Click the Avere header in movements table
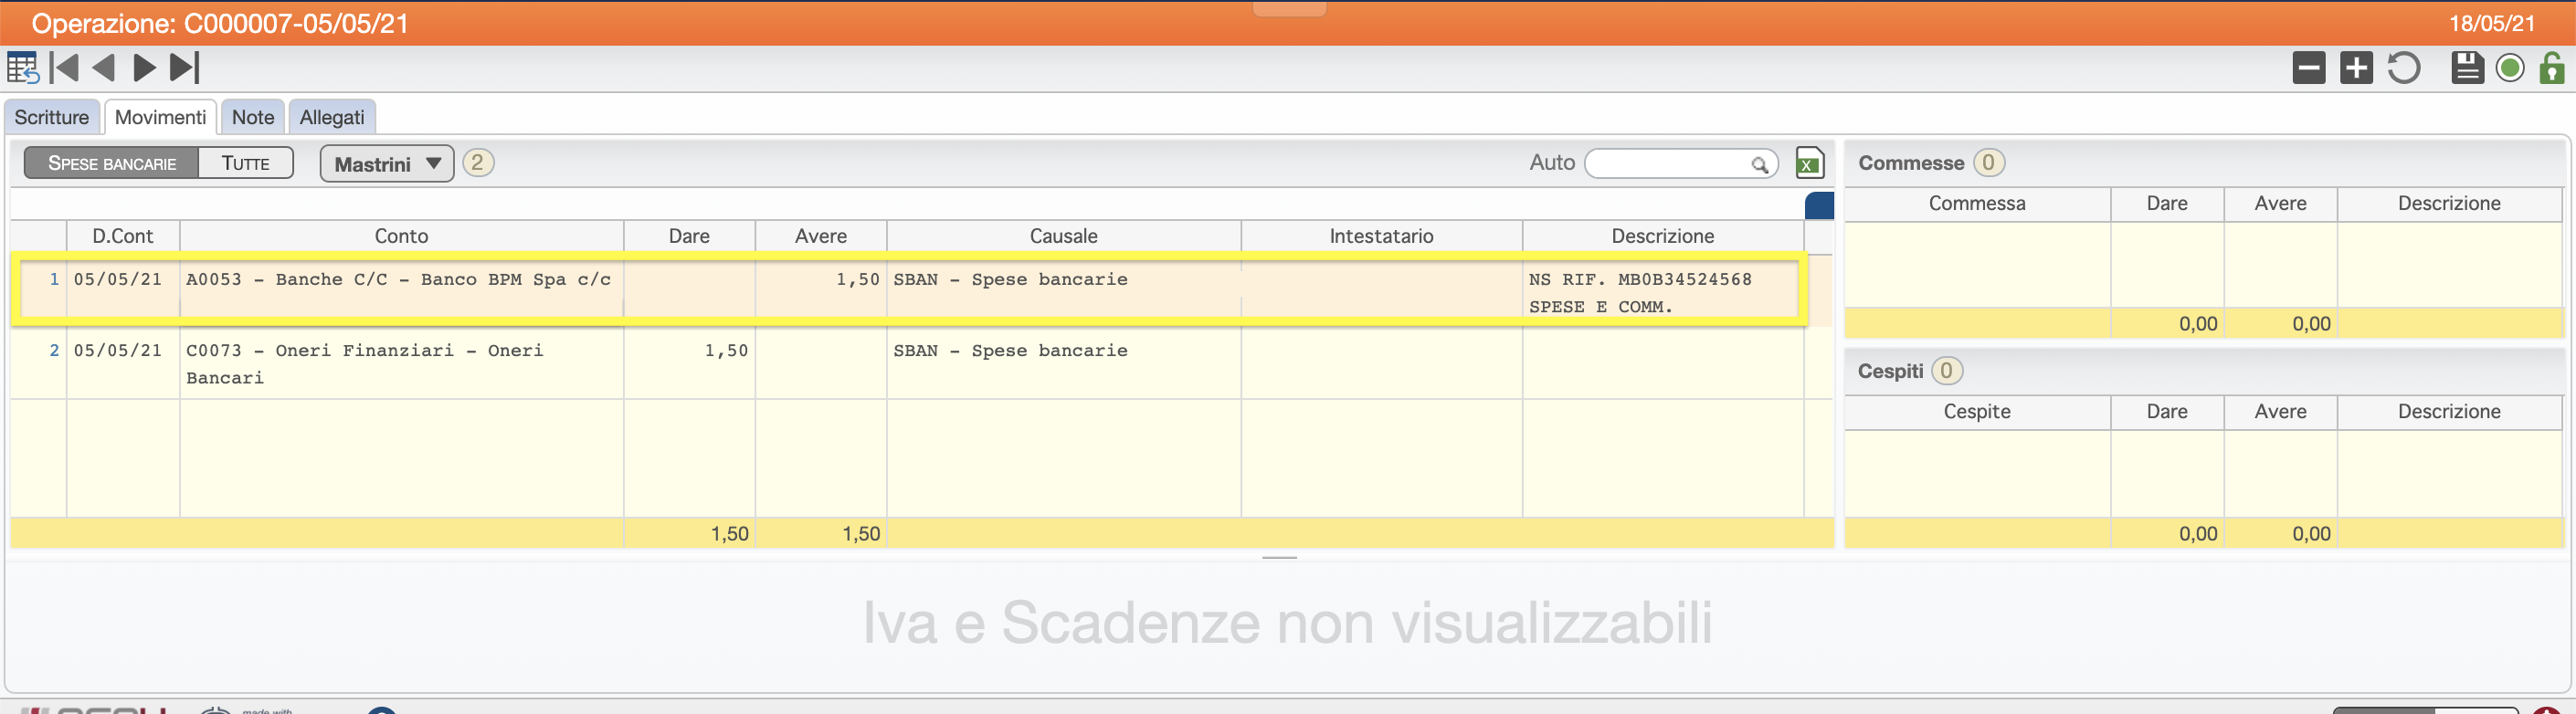 pyautogui.click(x=821, y=236)
